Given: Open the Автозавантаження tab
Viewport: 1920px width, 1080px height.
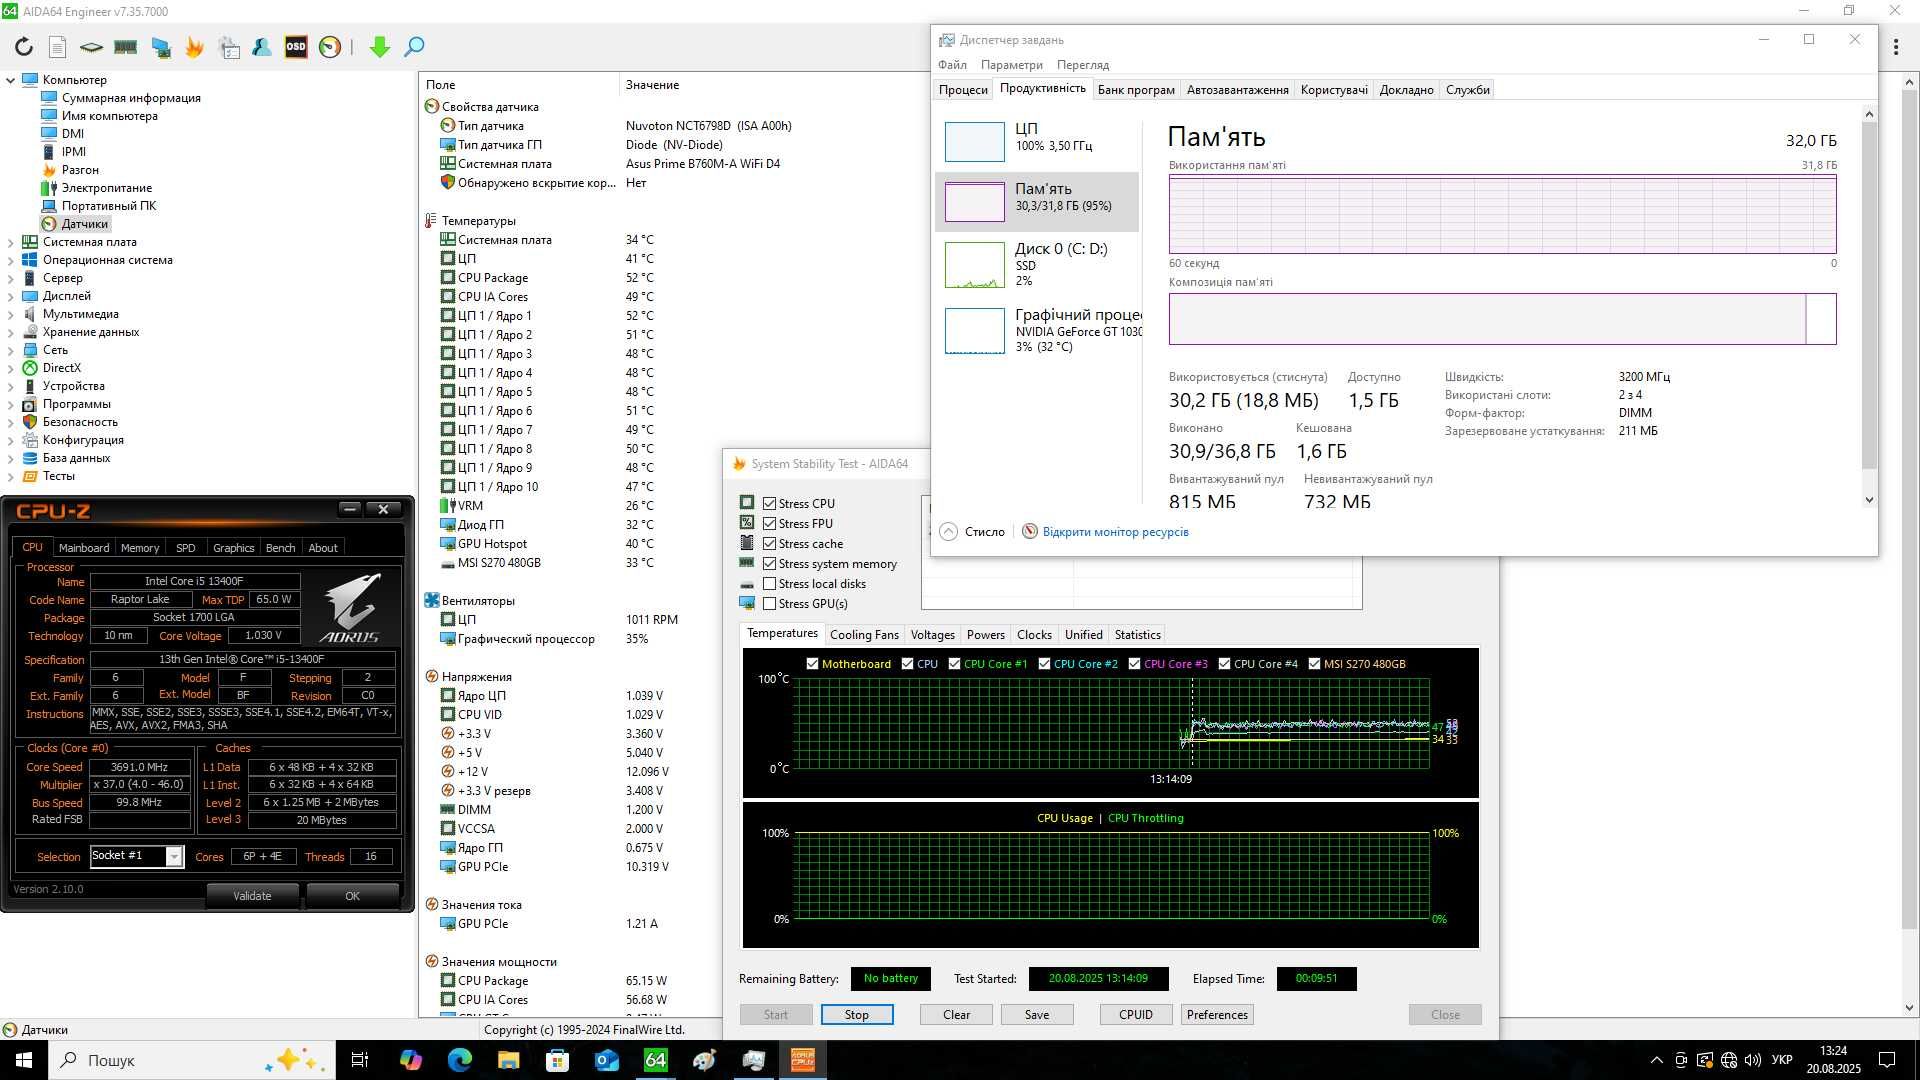Looking at the screenshot, I should click(x=1237, y=90).
